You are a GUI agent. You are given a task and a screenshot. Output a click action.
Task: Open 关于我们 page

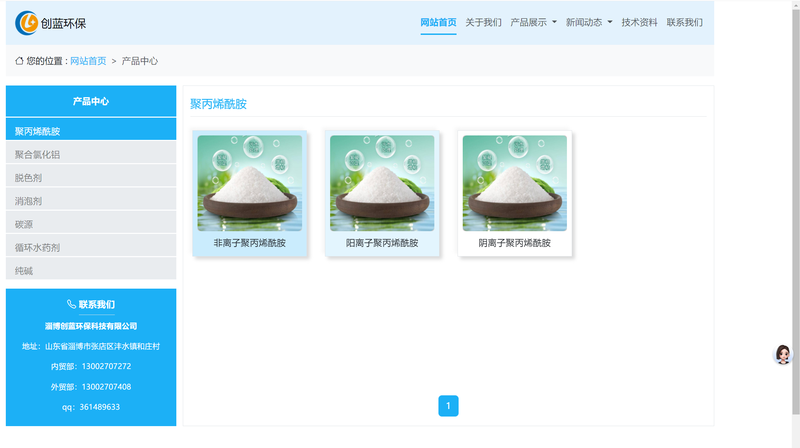483,22
